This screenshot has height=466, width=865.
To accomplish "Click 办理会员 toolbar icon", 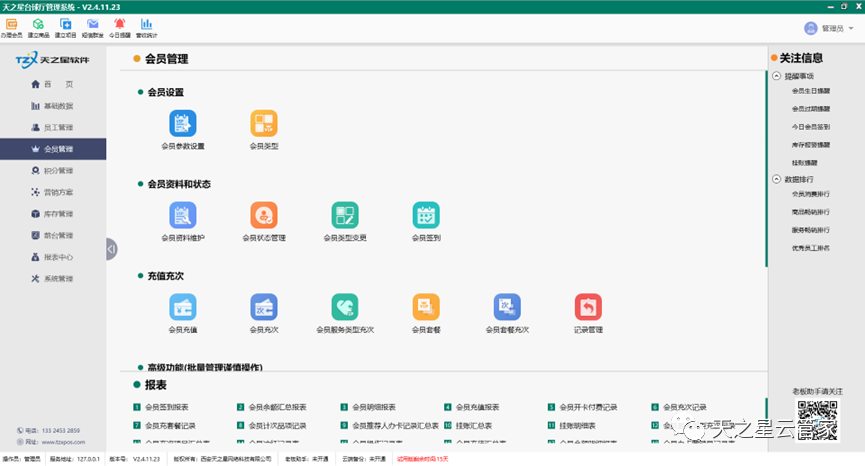I will tap(11, 26).
